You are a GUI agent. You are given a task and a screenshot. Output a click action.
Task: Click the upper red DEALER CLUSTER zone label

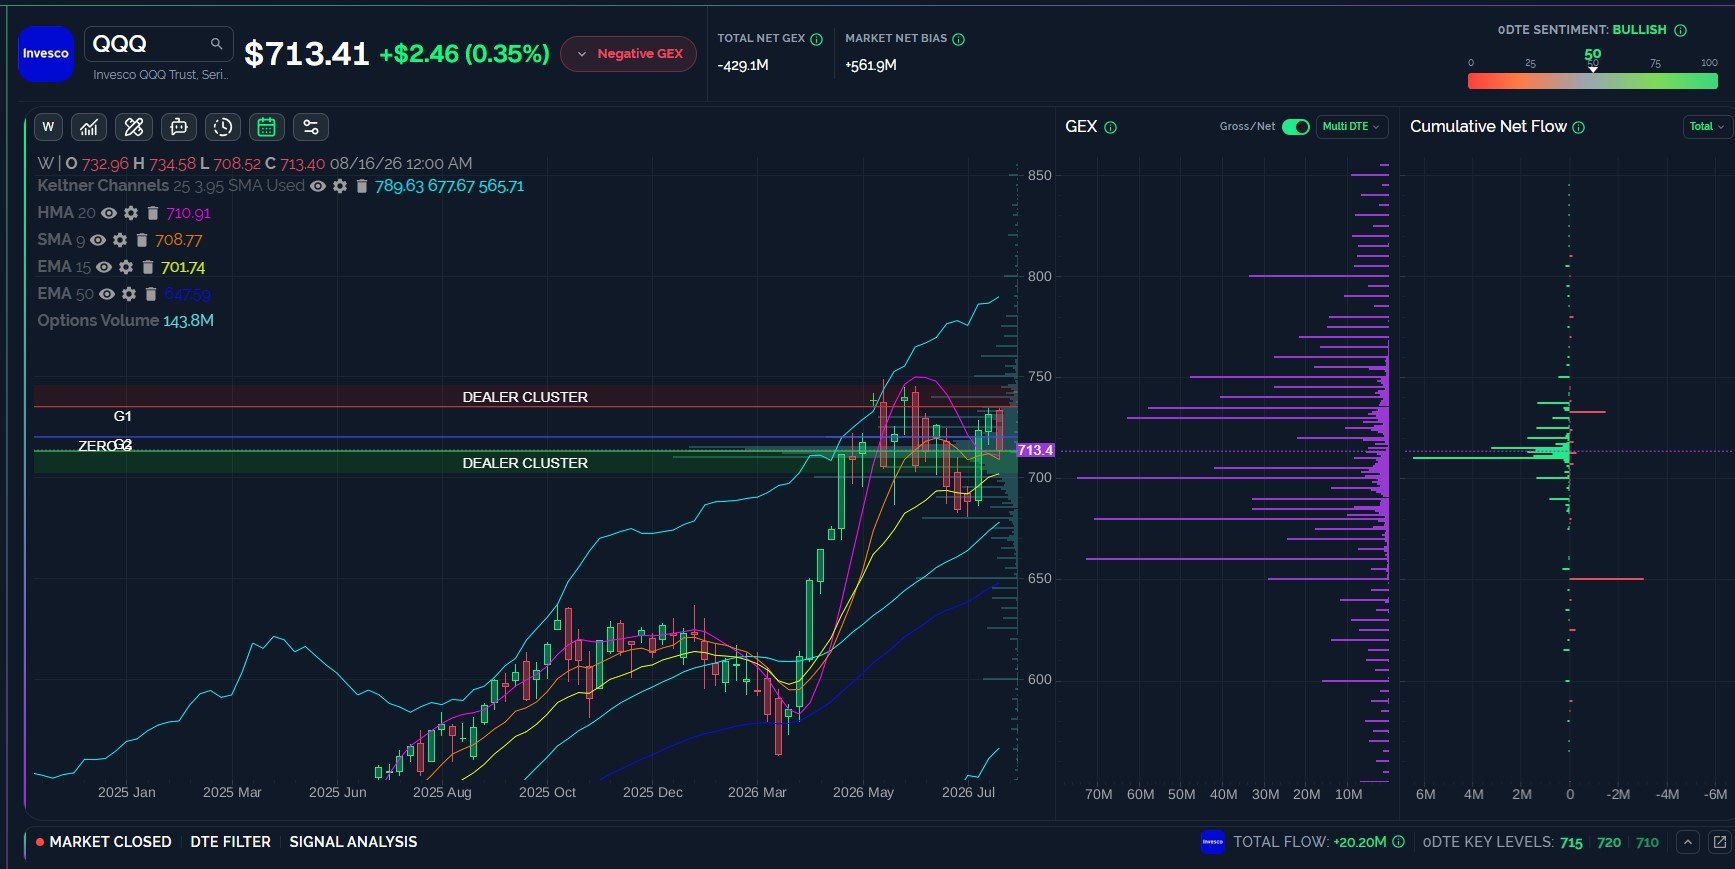tap(525, 397)
